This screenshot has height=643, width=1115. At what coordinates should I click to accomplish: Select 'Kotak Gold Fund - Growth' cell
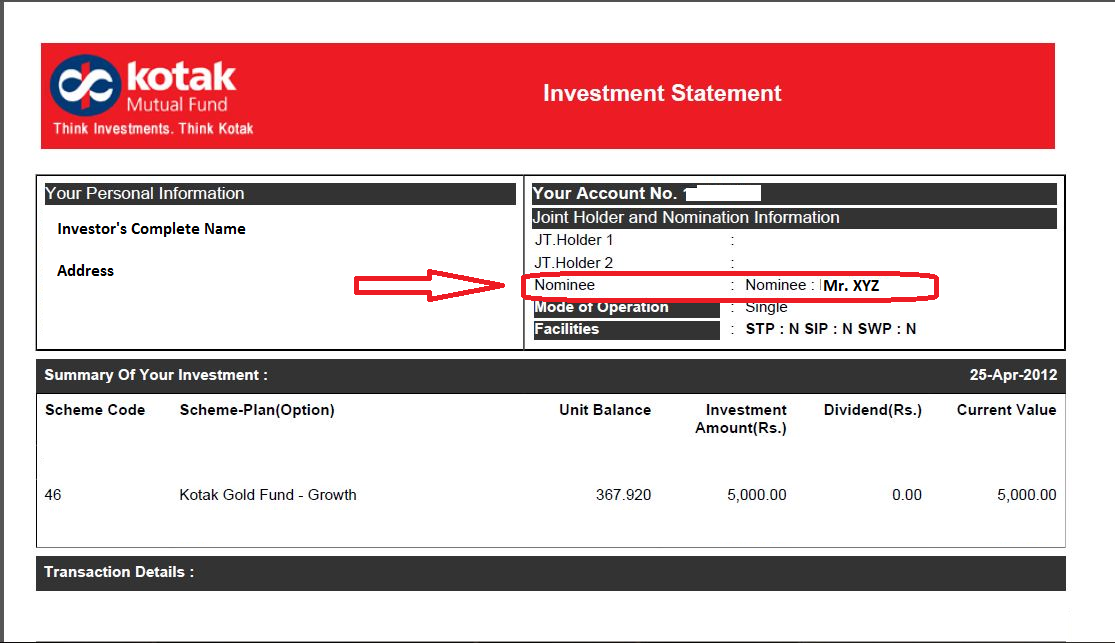click(x=267, y=495)
